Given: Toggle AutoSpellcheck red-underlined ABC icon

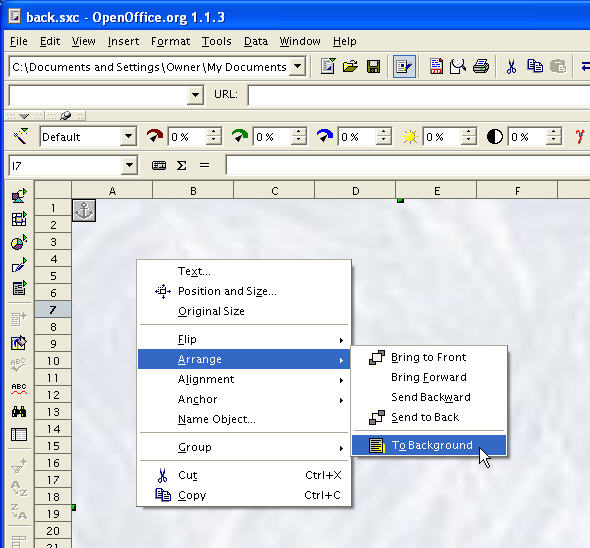Looking at the screenshot, I should point(19,389).
